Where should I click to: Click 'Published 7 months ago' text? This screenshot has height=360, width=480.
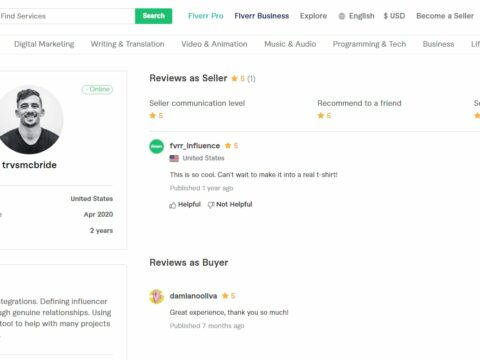[x=207, y=326]
